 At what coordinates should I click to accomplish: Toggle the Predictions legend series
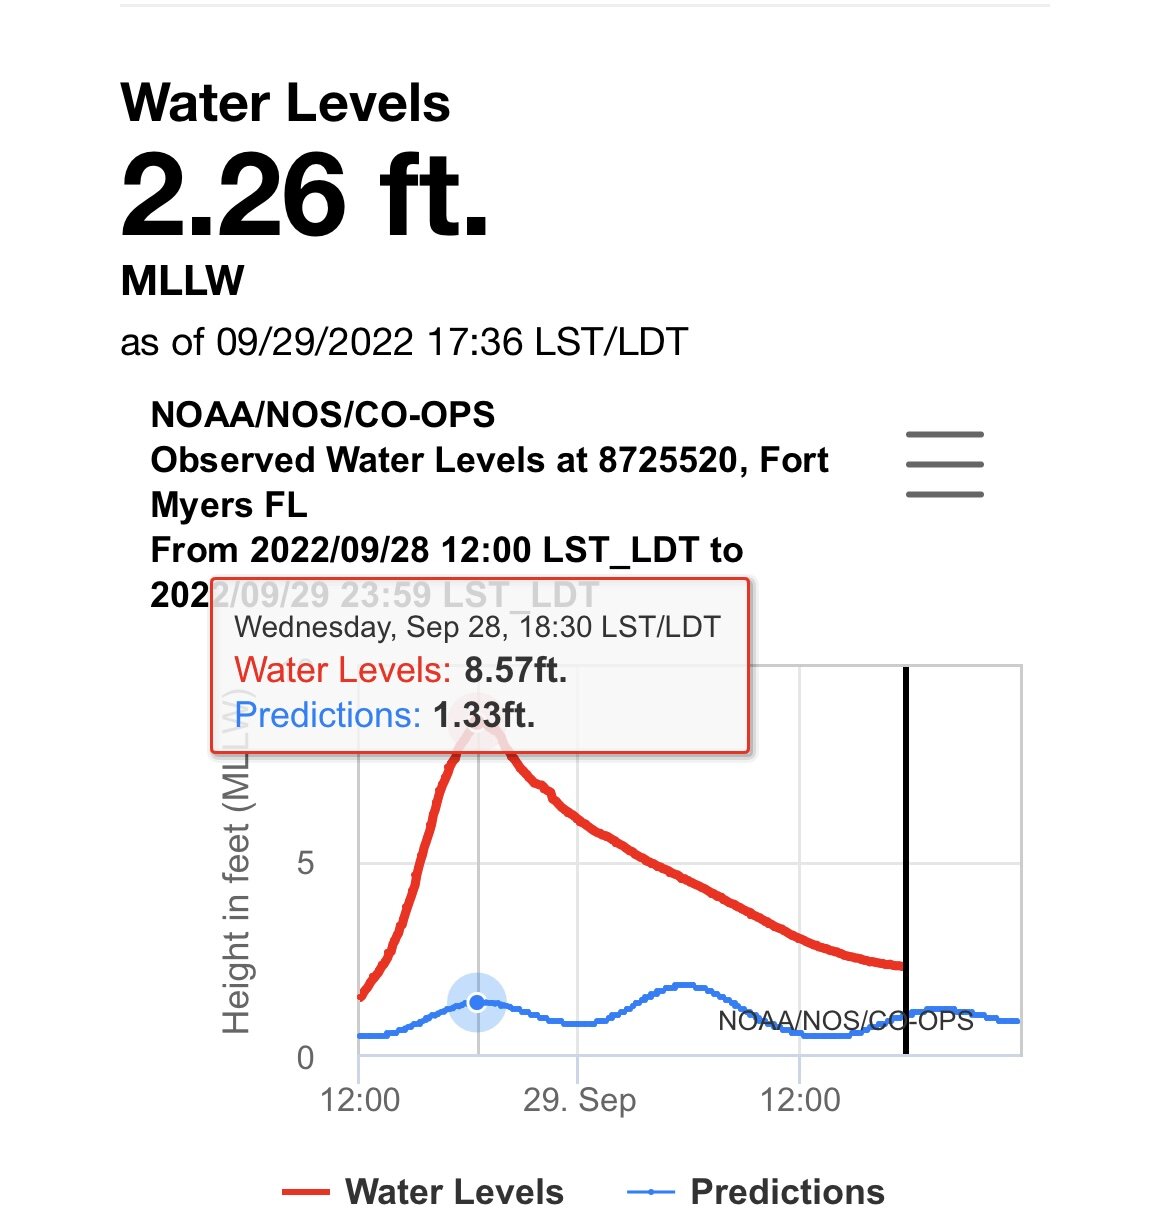[755, 1192]
